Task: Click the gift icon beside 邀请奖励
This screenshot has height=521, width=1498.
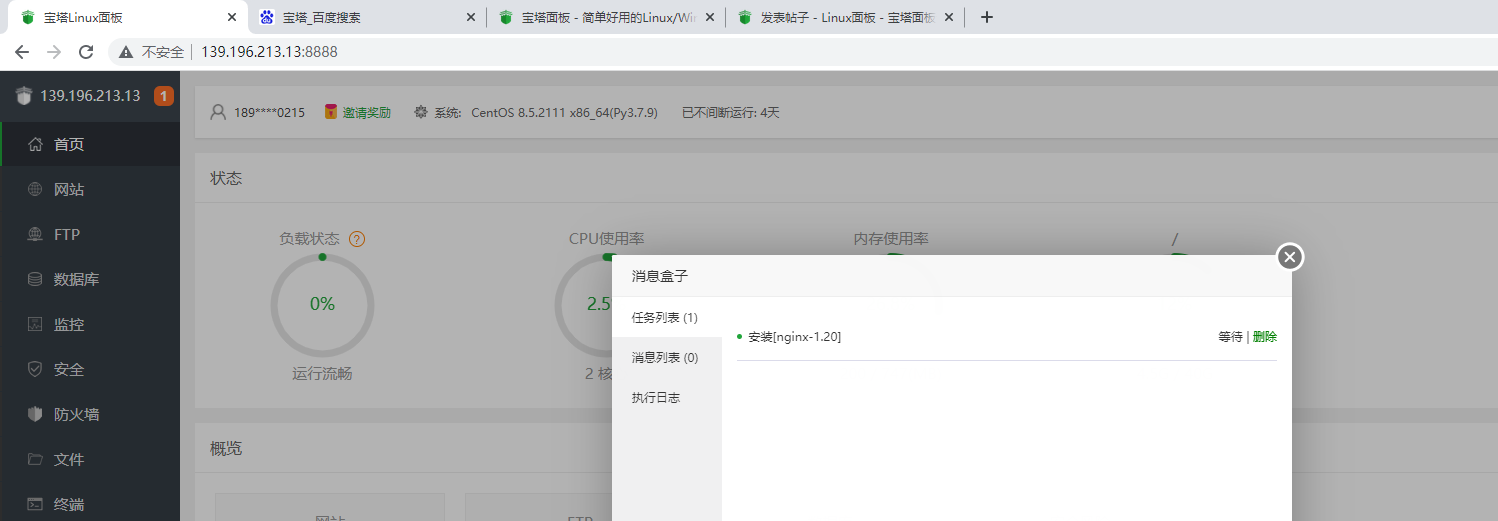Action: pos(331,112)
